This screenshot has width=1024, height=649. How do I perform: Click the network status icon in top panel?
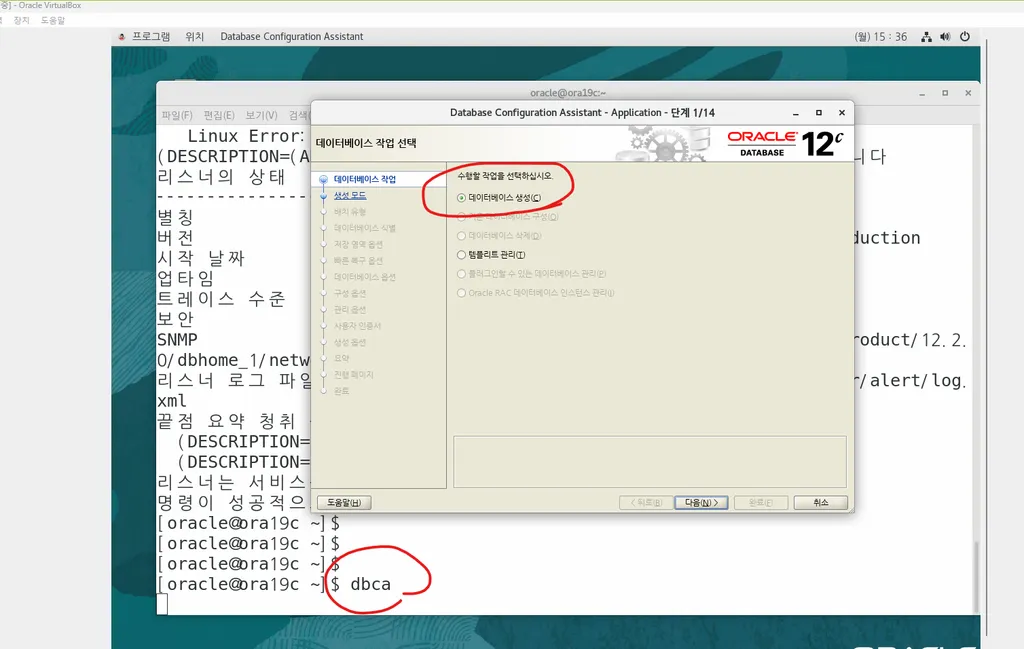pyautogui.click(x=926, y=37)
